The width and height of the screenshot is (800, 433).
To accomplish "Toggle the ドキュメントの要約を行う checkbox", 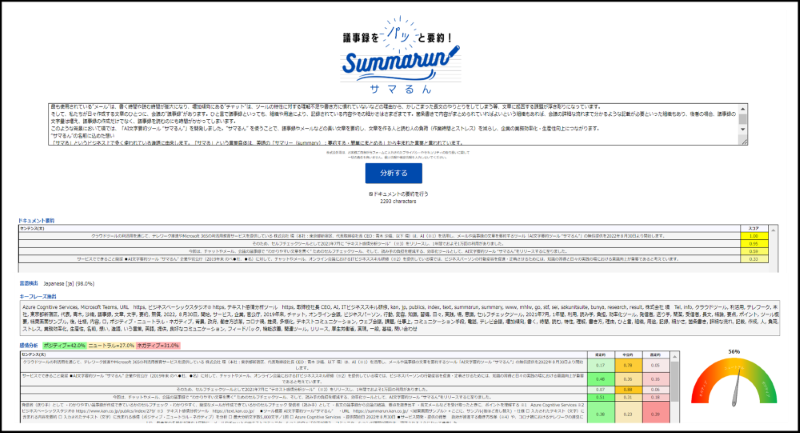I will point(371,194).
